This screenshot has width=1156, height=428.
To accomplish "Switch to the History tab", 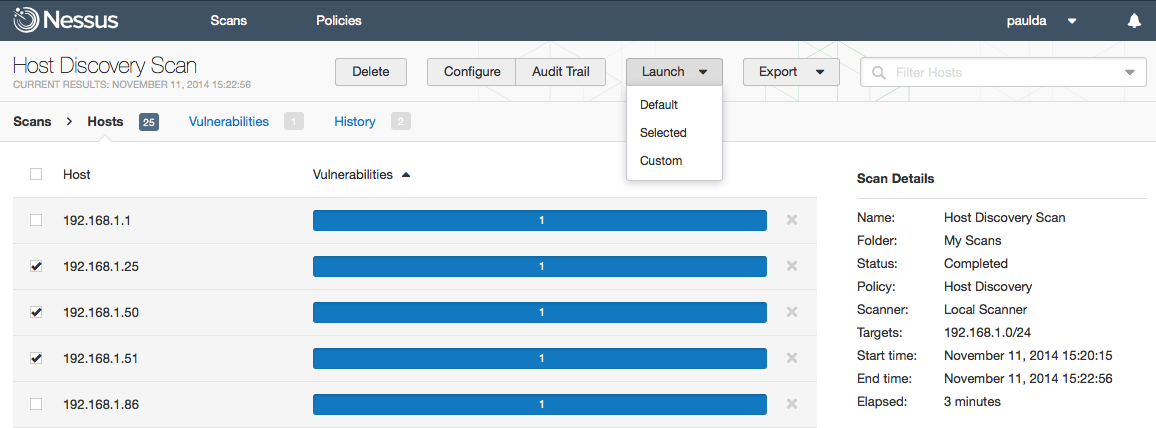I will 355,122.
